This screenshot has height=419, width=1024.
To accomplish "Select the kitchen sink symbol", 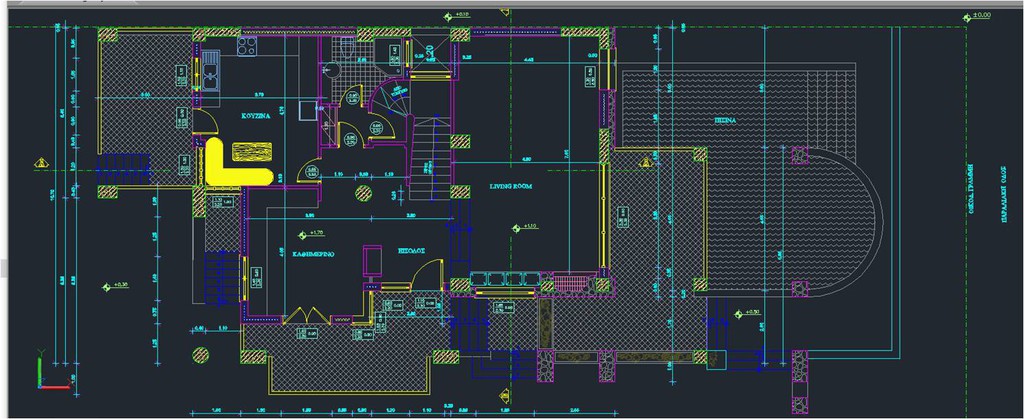I will (x=210, y=70).
